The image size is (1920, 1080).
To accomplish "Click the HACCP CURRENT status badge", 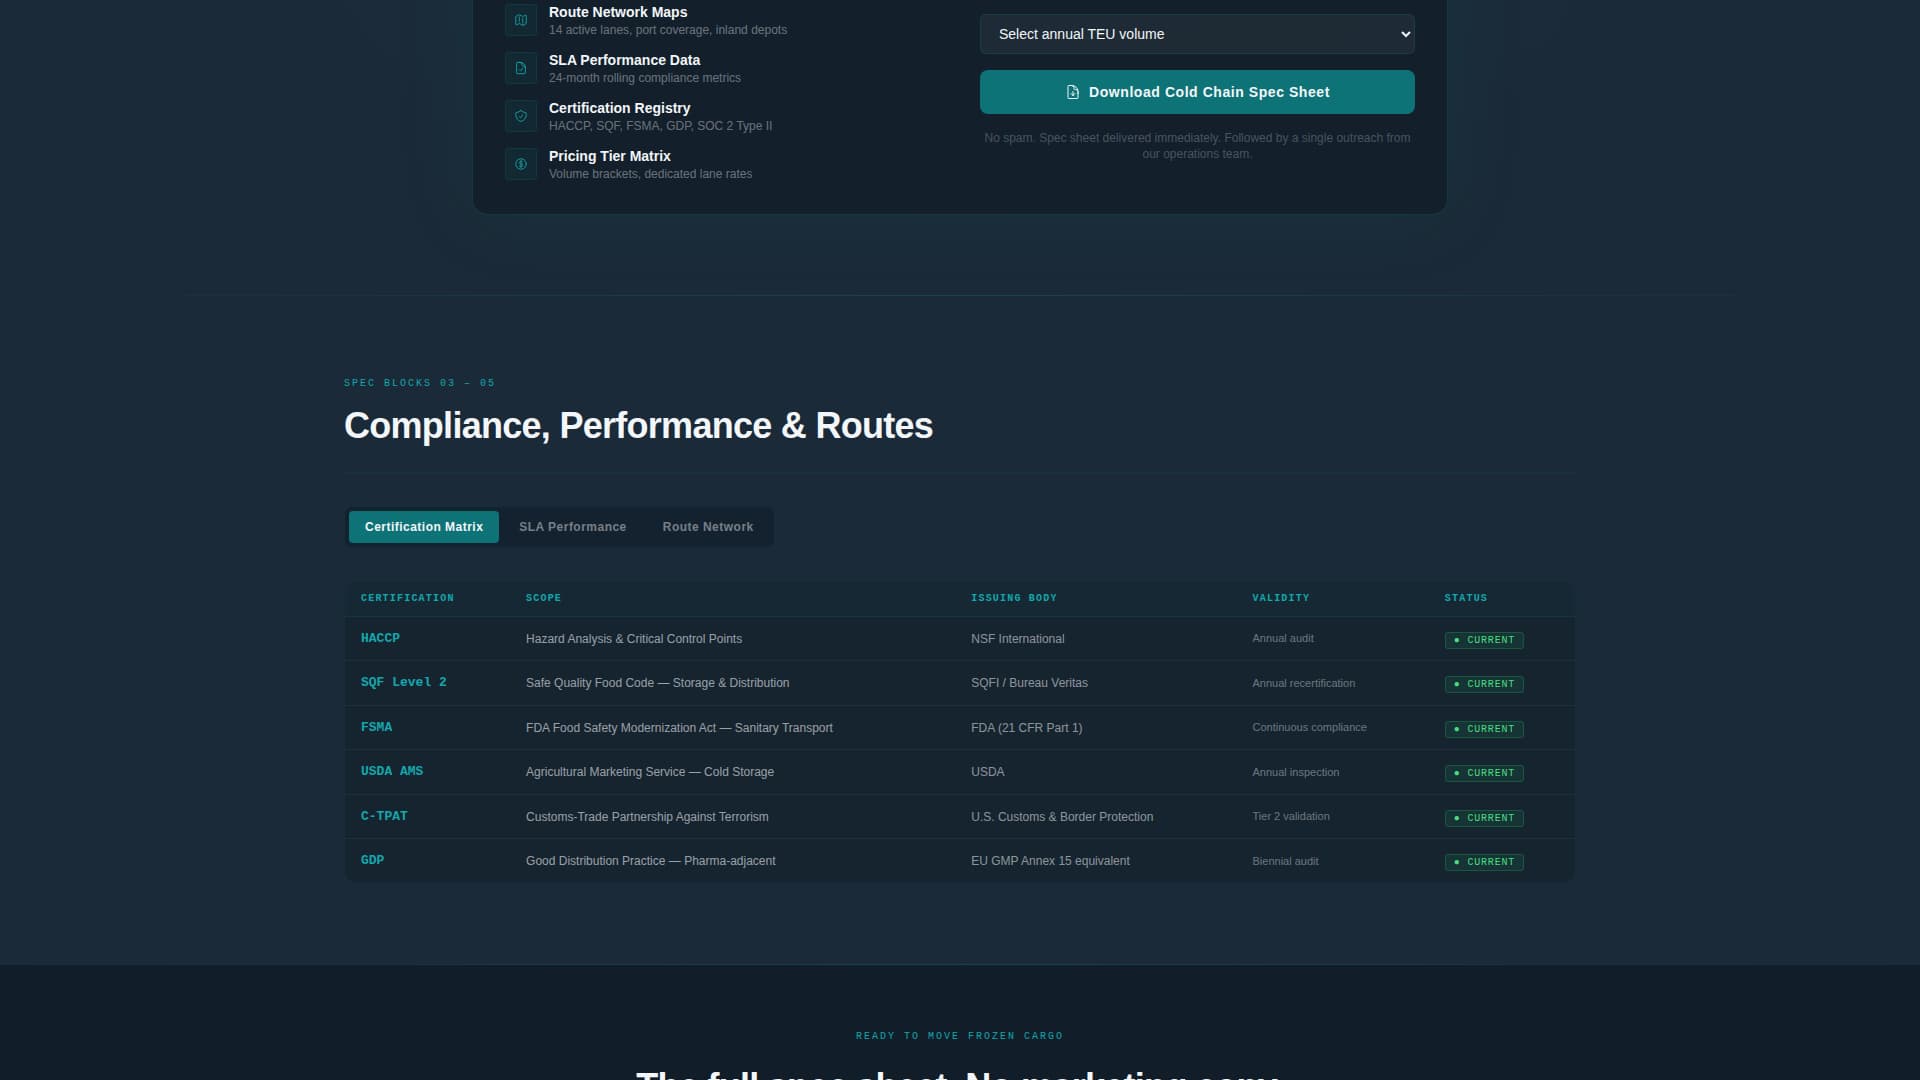I will [1483, 640].
